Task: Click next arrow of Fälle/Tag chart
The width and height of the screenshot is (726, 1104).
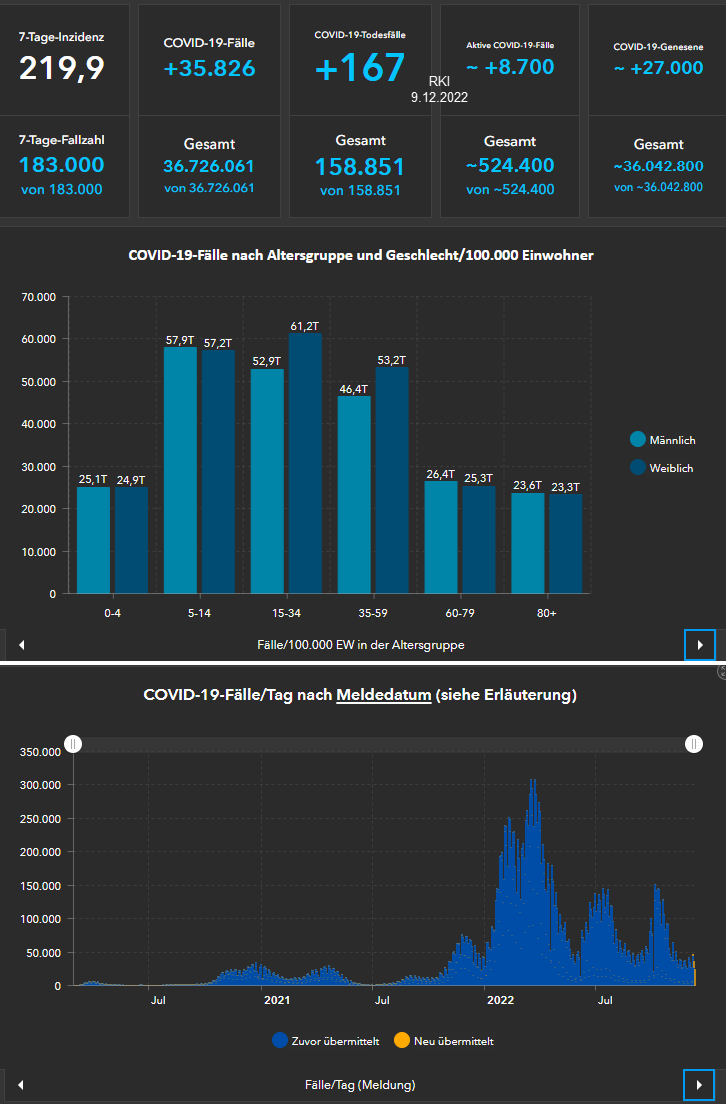Action: click(x=699, y=1084)
